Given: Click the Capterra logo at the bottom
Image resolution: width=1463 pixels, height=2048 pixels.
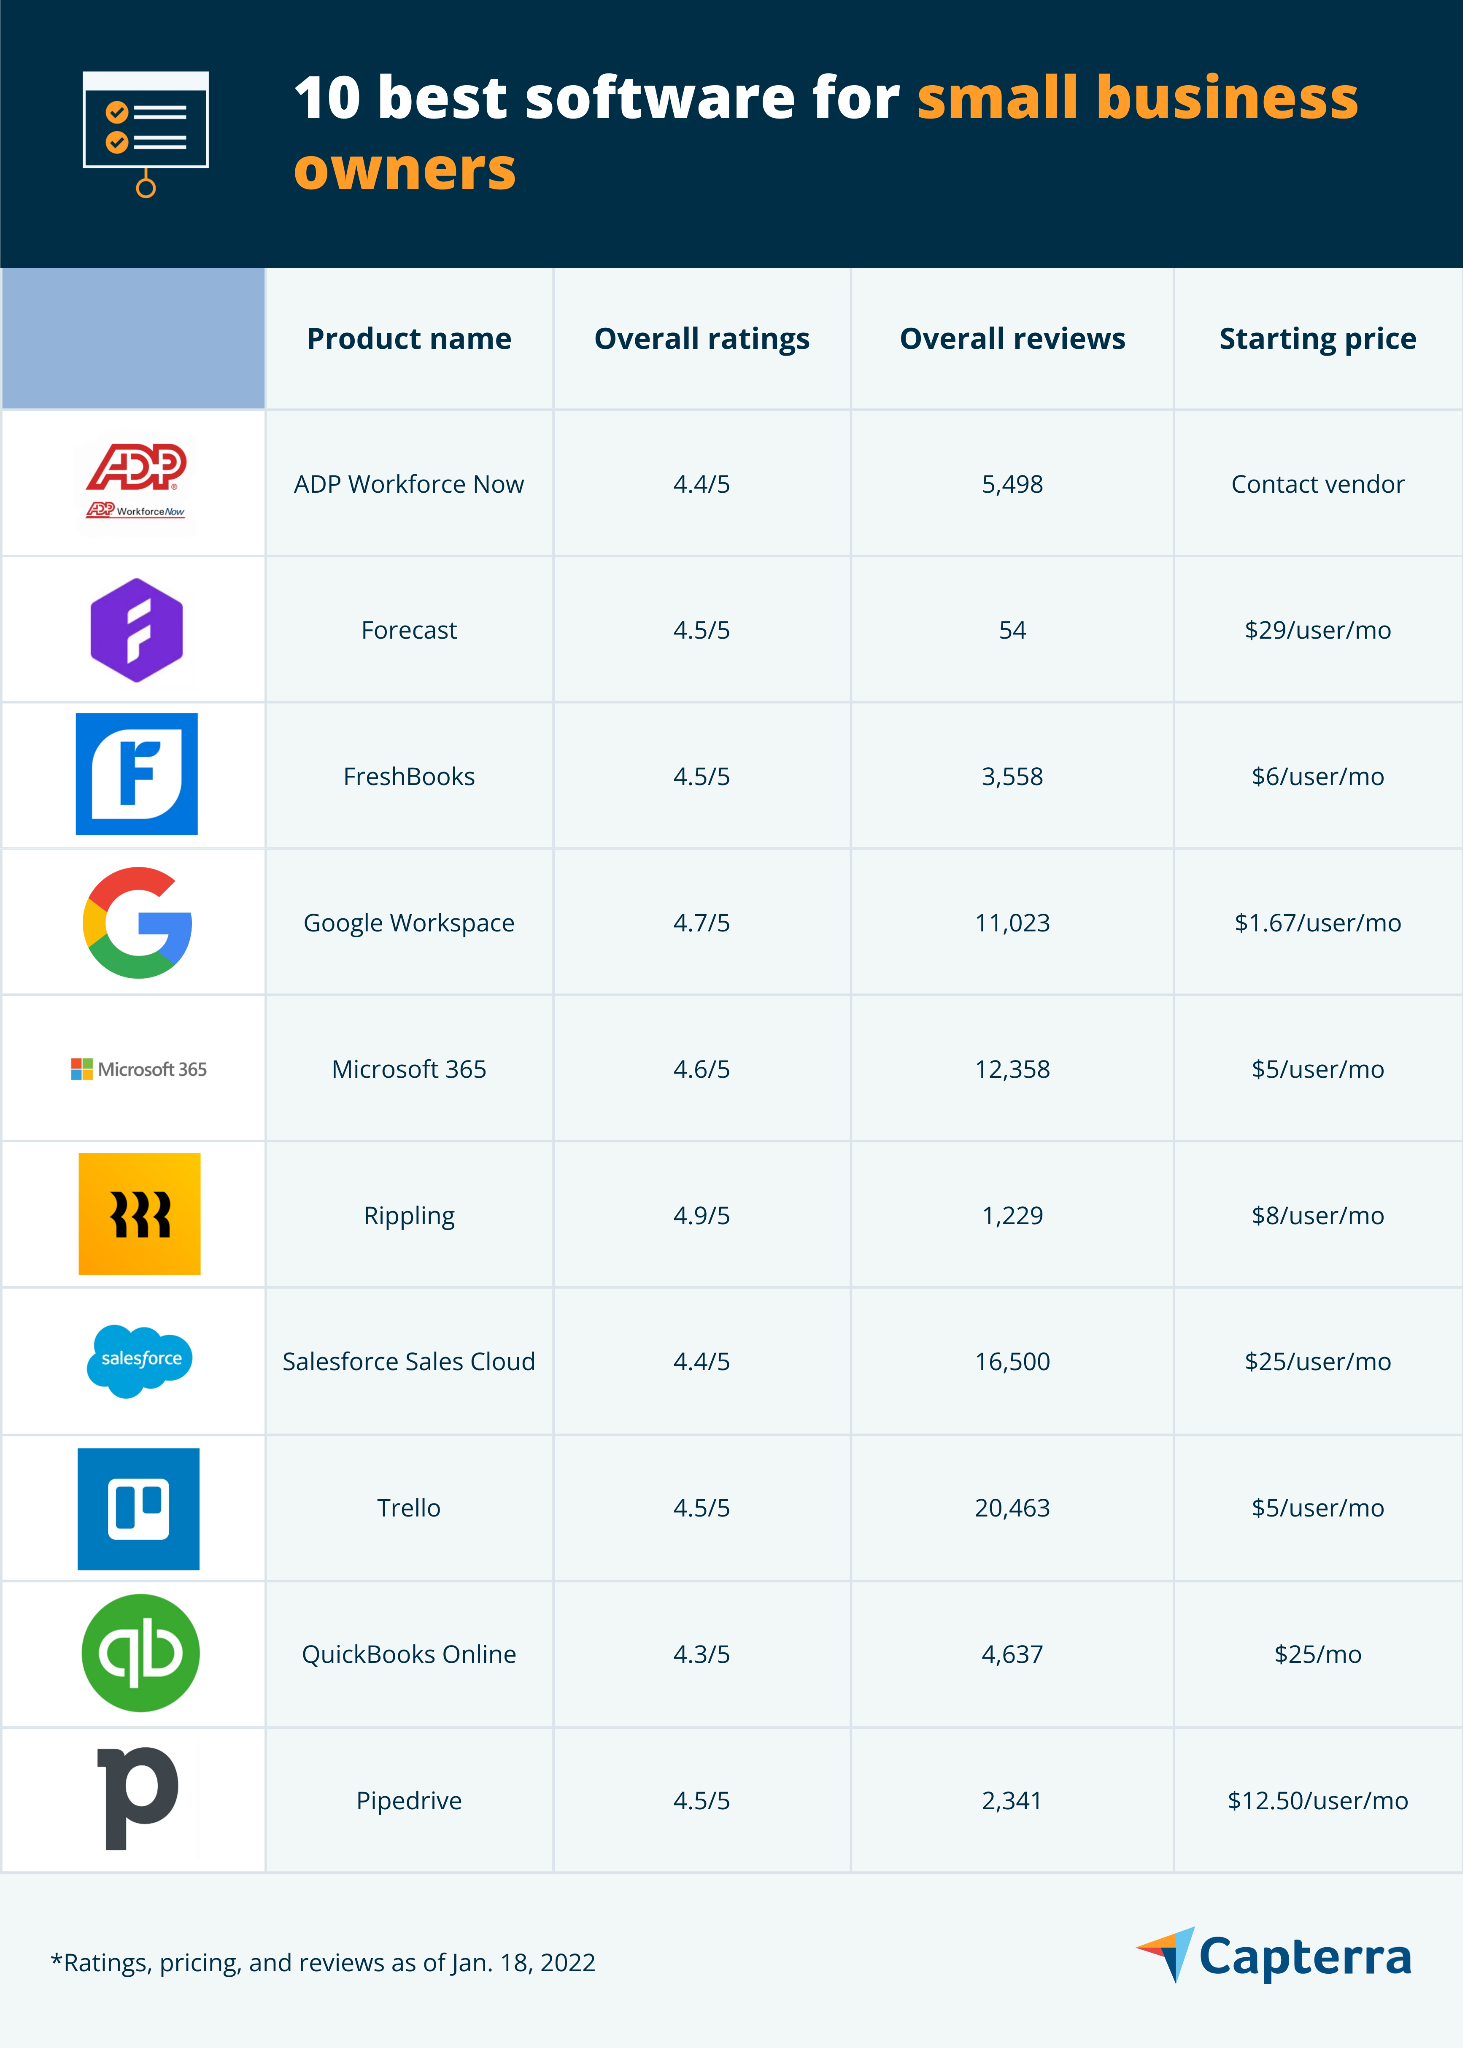Looking at the screenshot, I should pyautogui.click(x=1274, y=1956).
